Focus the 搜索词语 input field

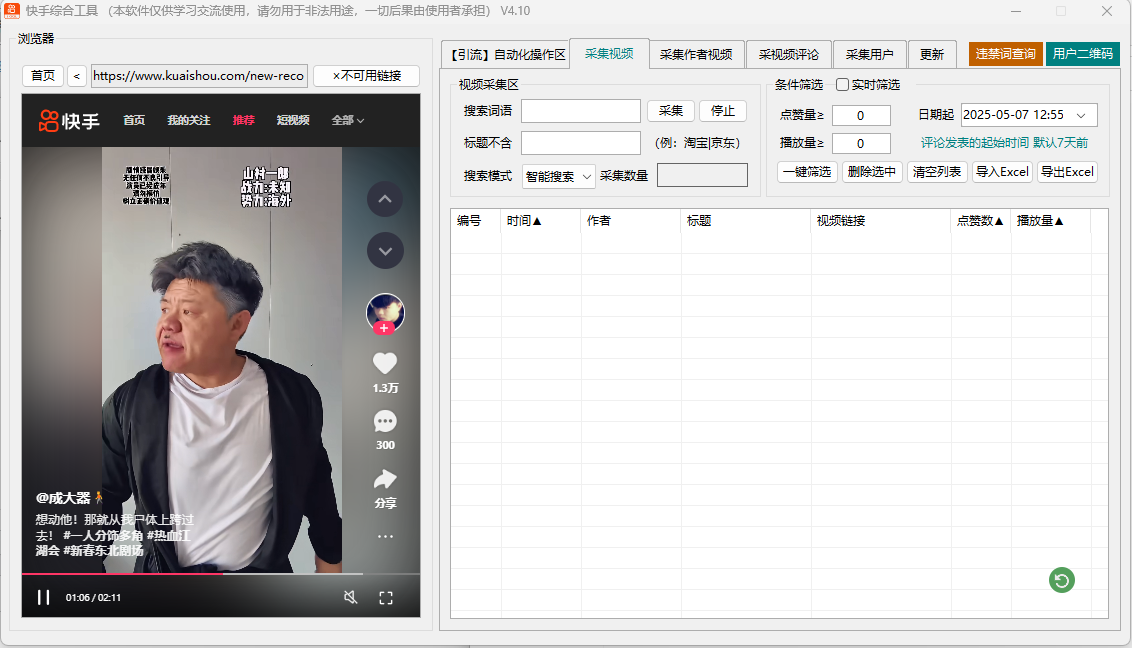[x=580, y=111]
